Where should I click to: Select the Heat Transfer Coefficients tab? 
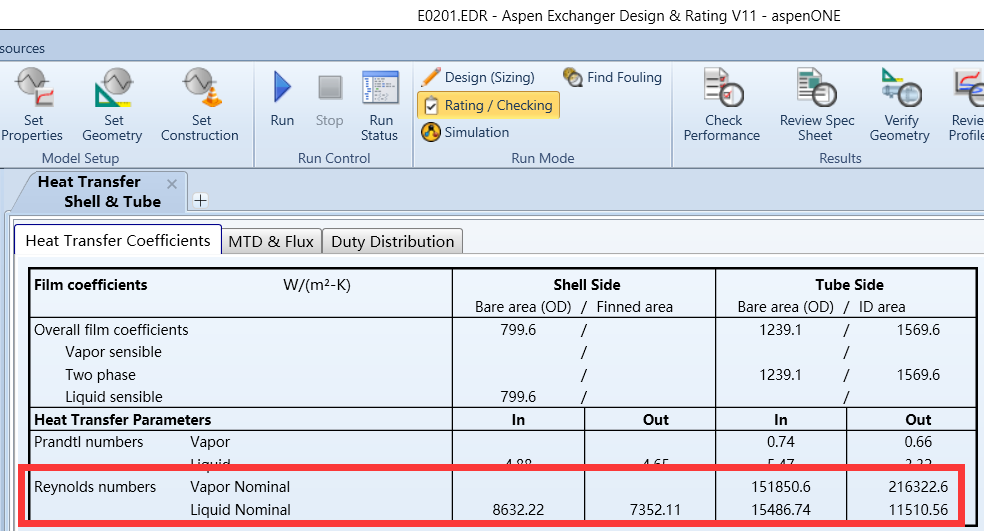pyautogui.click(x=118, y=240)
